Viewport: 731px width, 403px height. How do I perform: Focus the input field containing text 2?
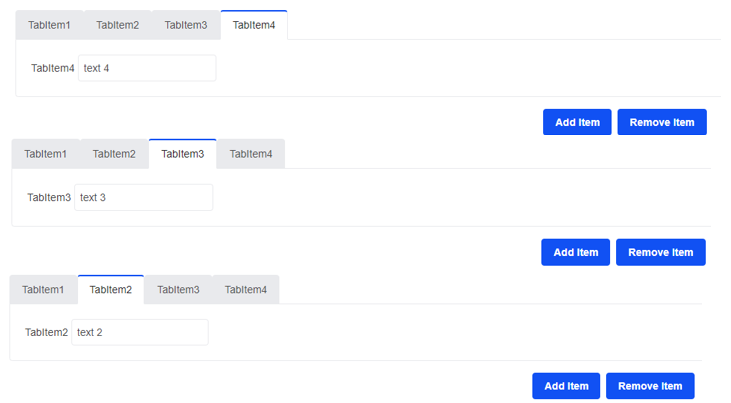[140, 332]
